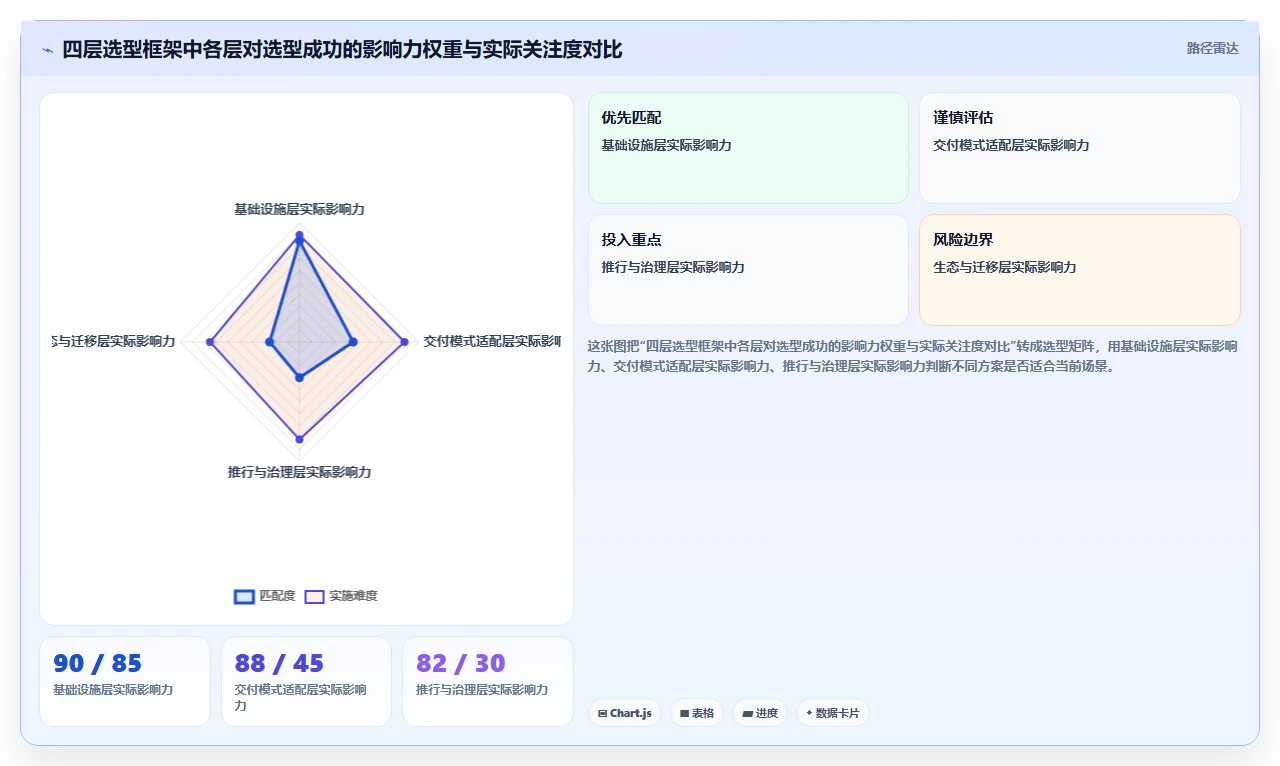Click the 推行与治理层实际影响力 radar axis label
1280x766 pixels.
(x=299, y=472)
